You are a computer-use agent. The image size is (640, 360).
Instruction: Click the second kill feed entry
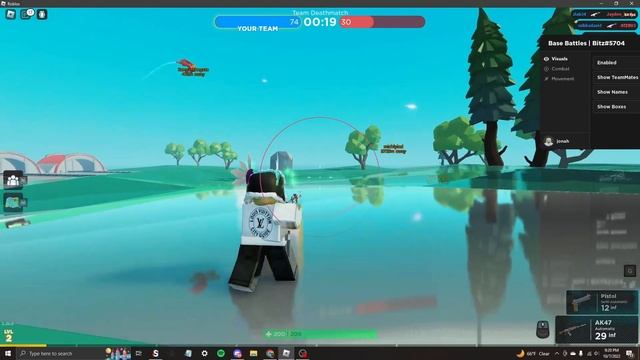(x=606, y=25)
